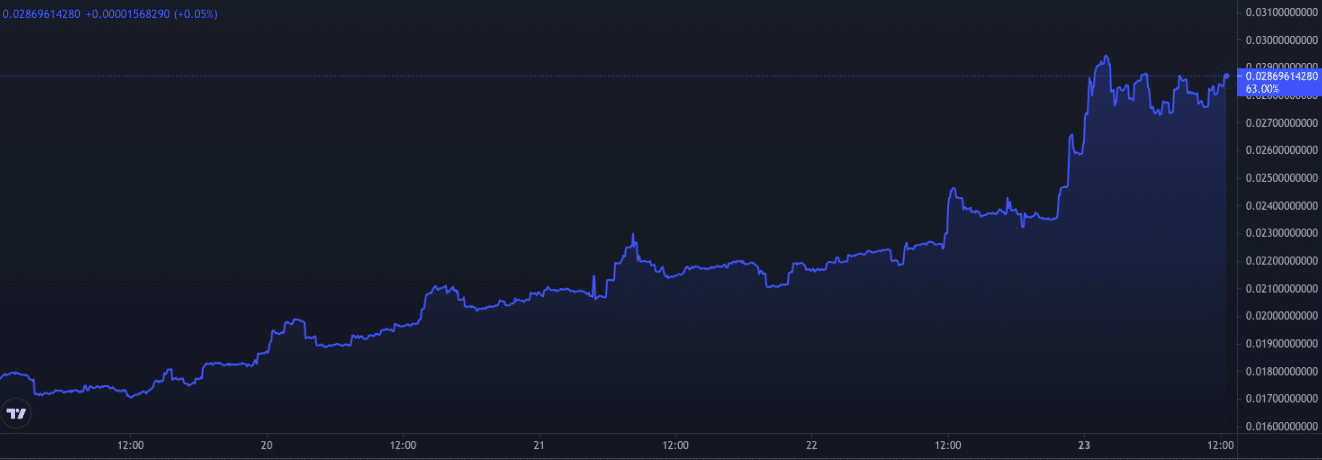Click date 20 on the time axis

pyautogui.click(x=267, y=445)
